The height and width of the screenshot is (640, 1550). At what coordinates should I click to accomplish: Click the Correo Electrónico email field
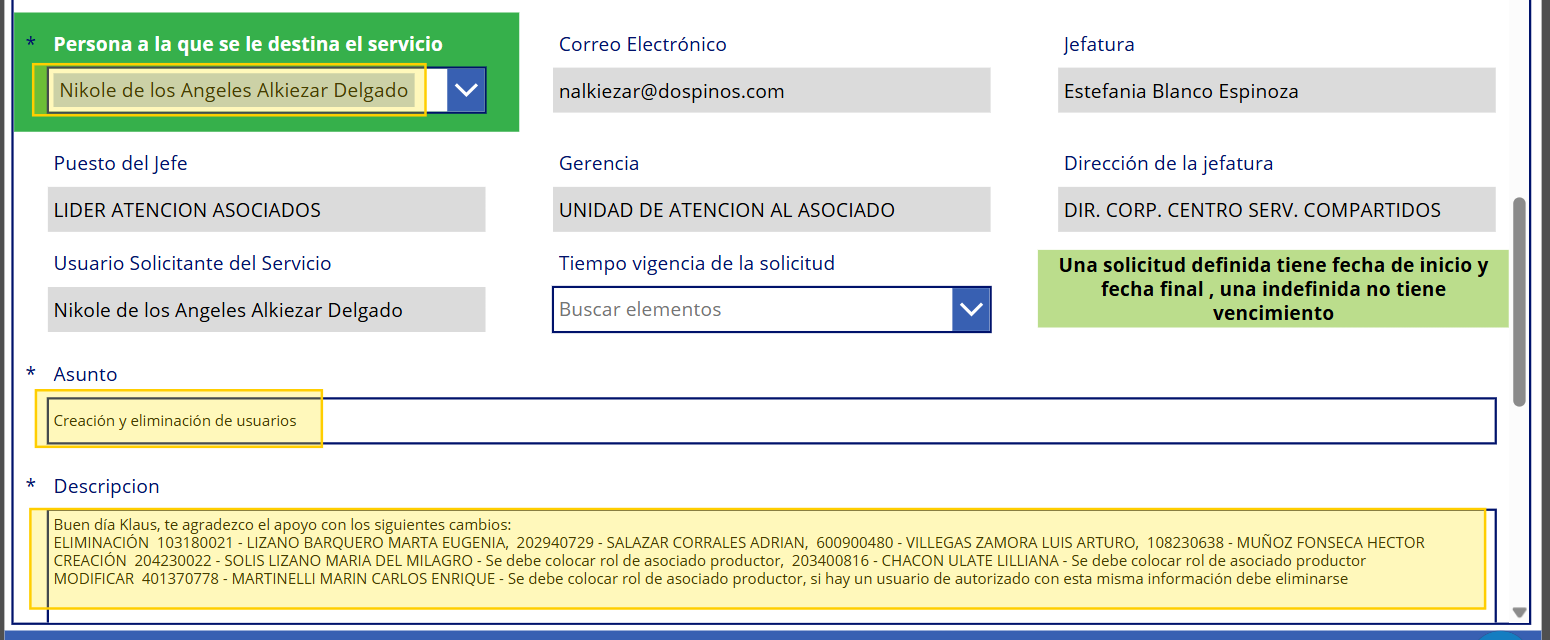(770, 91)
